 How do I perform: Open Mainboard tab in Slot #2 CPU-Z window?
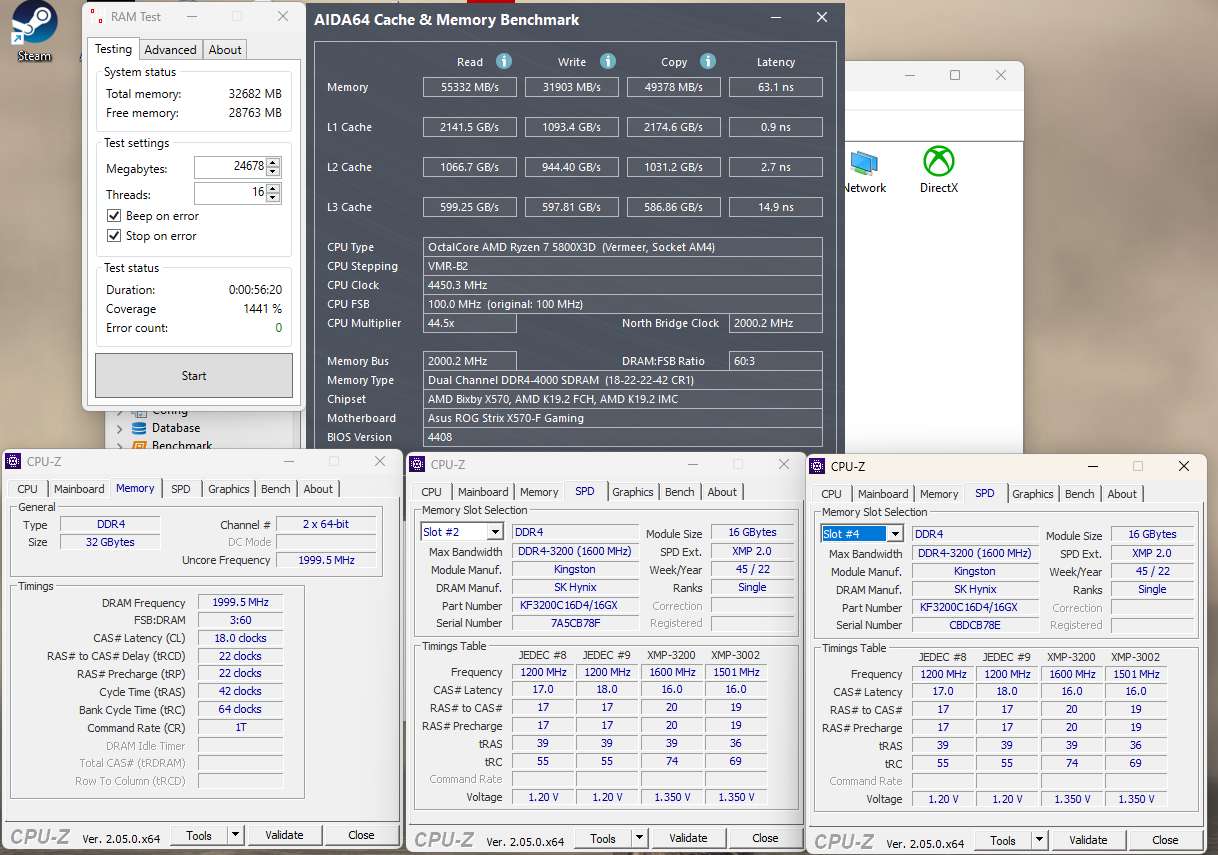pos(483,492)
